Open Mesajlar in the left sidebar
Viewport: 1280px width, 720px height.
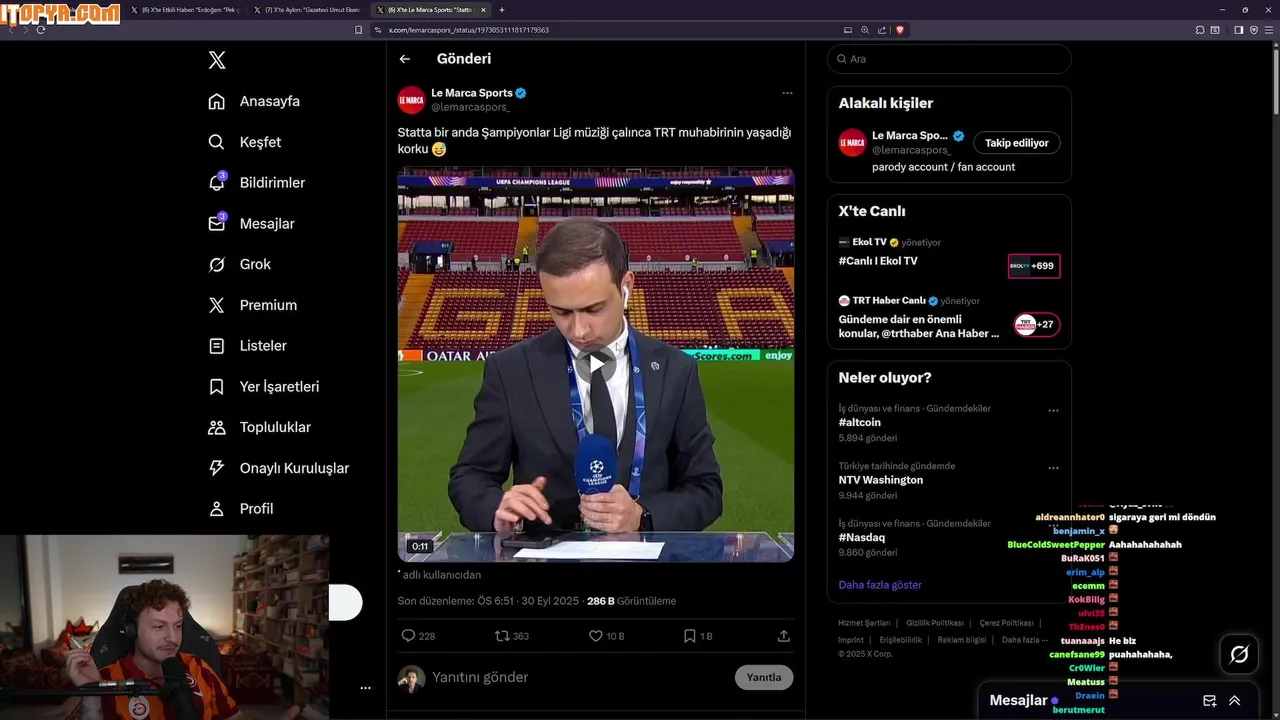click(x=251, y=224)
